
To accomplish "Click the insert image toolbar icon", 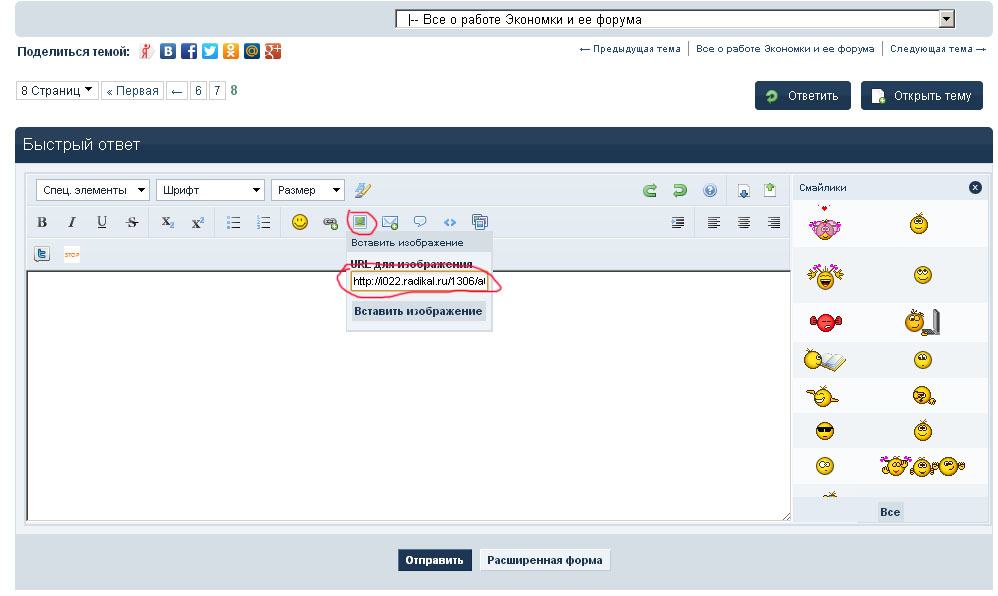I will [x=360, y=221].
